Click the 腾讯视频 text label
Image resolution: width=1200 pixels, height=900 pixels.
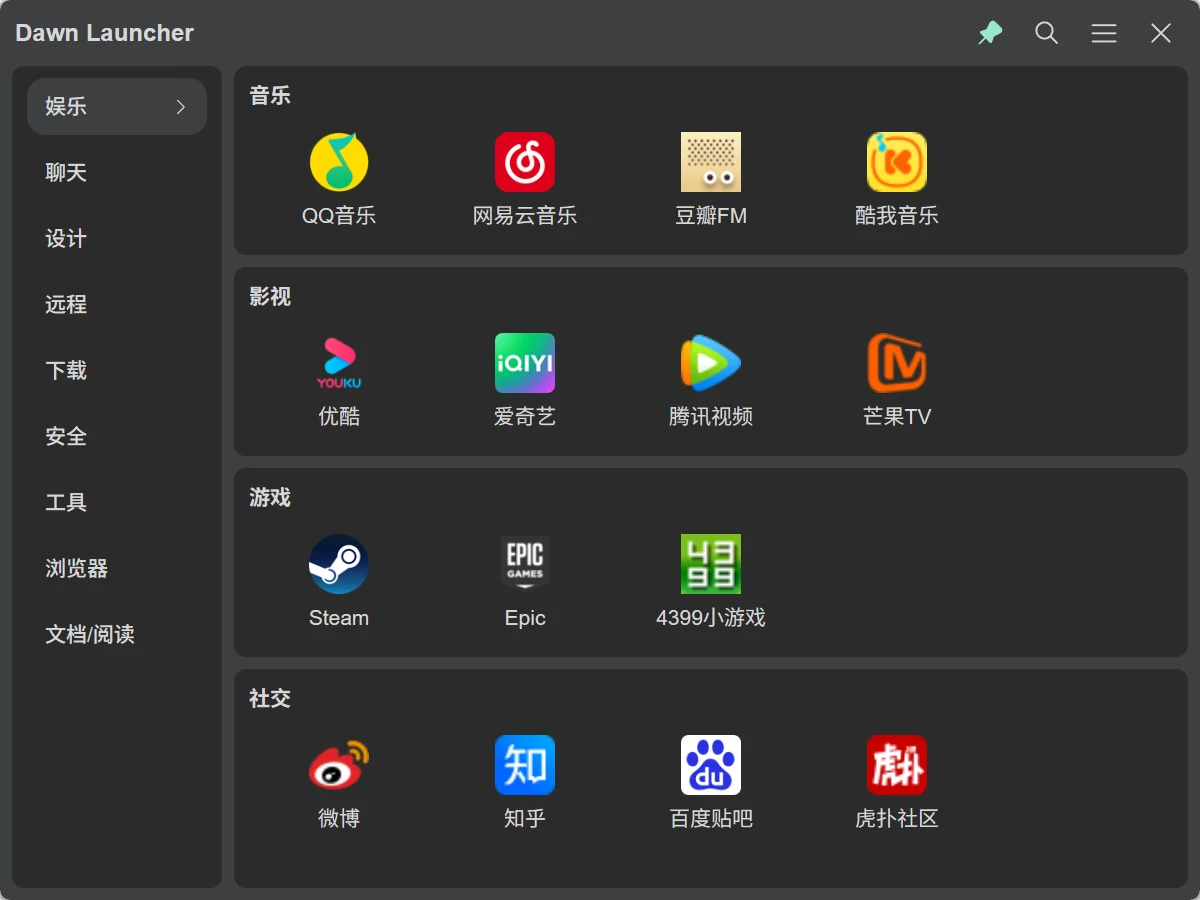click(711, 417)
